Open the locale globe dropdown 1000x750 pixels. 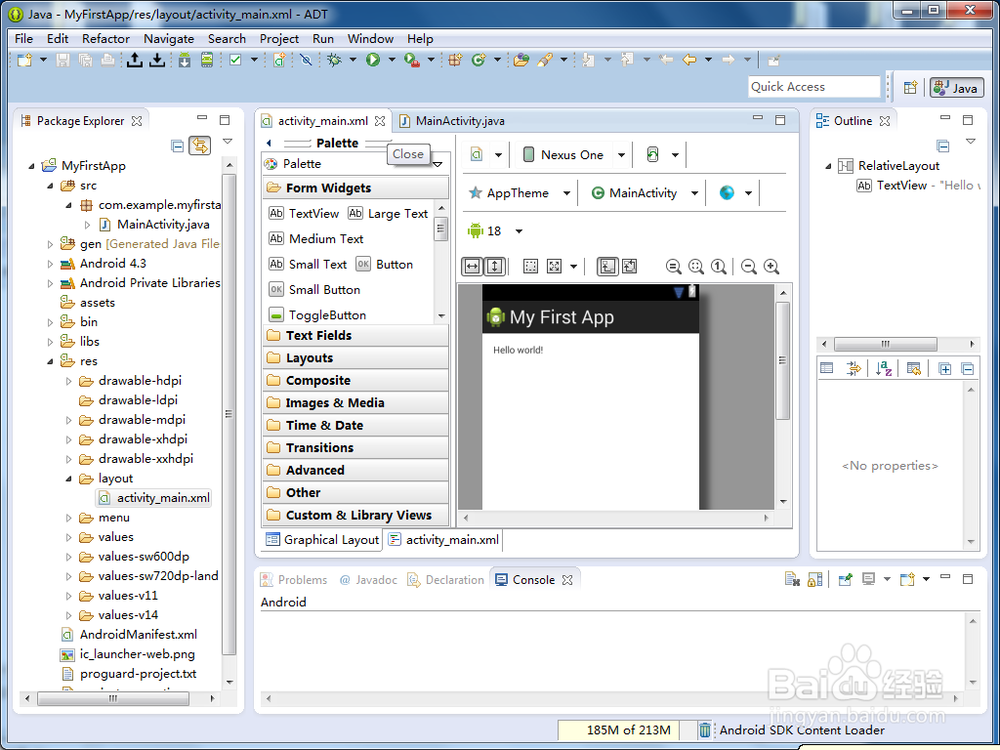(748, 193)
